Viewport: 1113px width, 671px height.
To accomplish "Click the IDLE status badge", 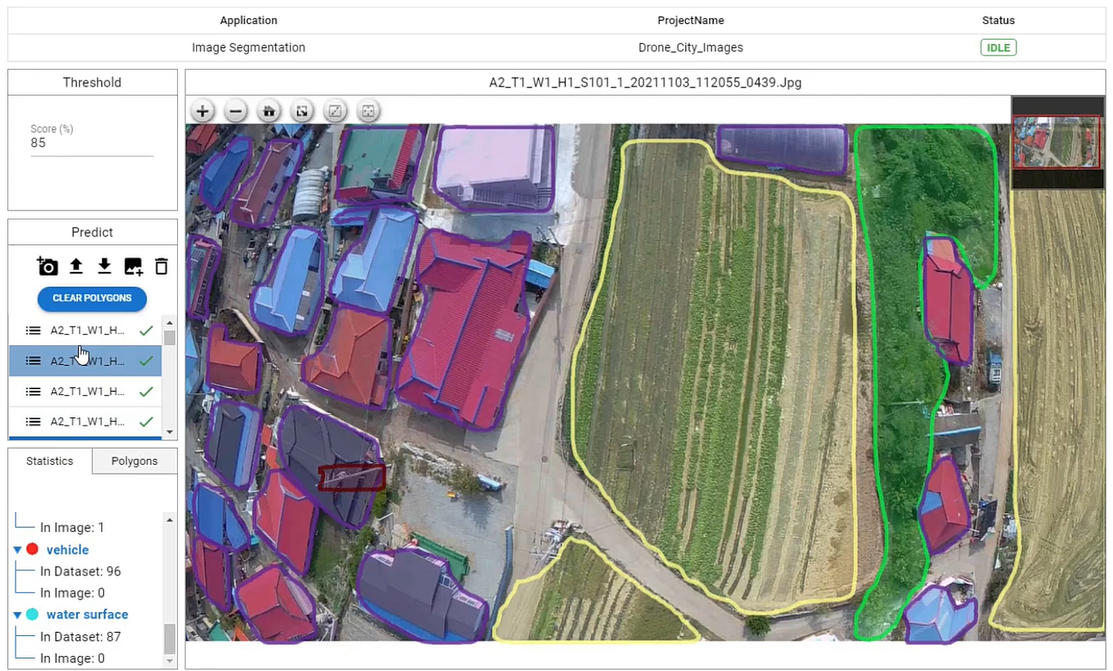I will 998,47.
